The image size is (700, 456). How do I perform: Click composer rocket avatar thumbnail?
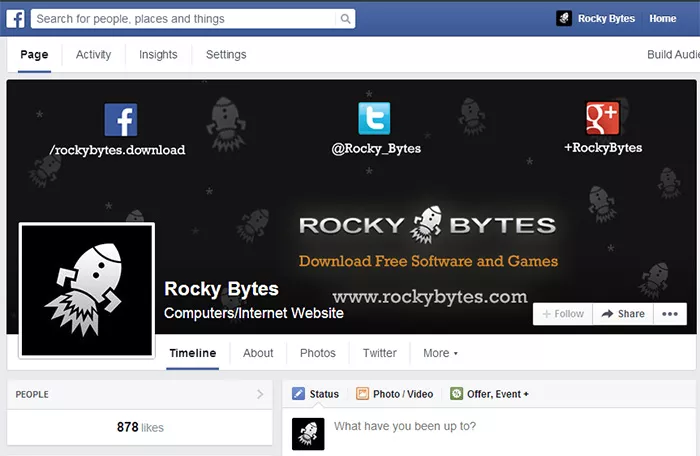308,434
